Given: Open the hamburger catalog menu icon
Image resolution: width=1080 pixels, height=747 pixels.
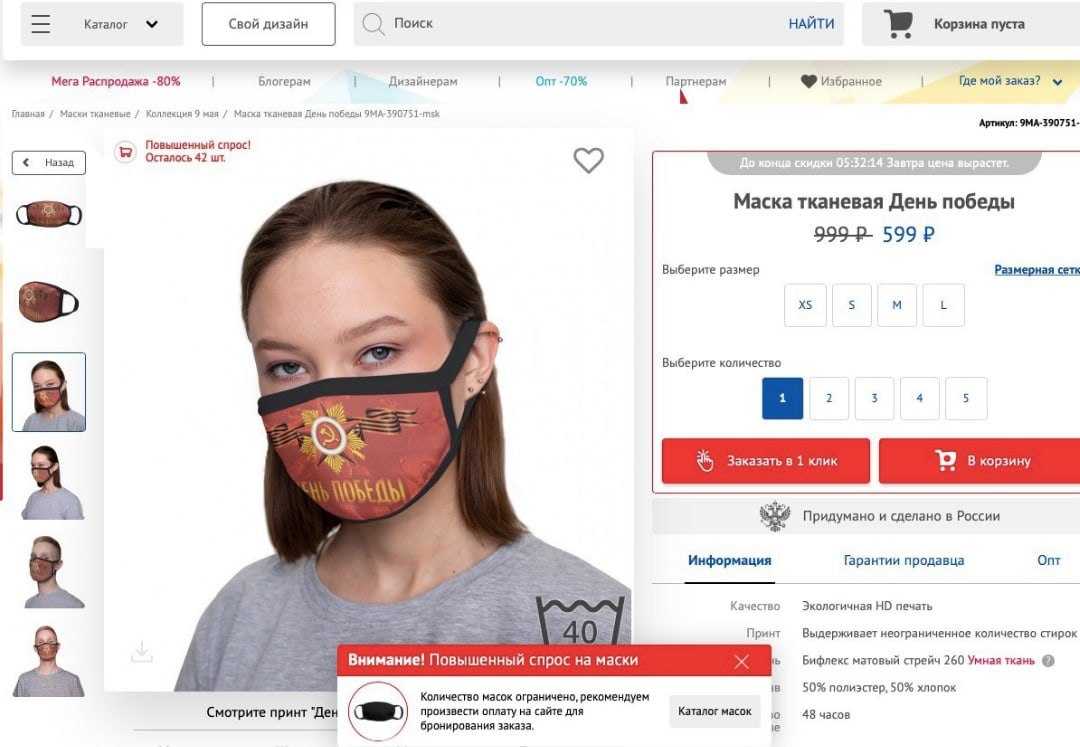Looking at the screenshot, I should pos(41,24).
